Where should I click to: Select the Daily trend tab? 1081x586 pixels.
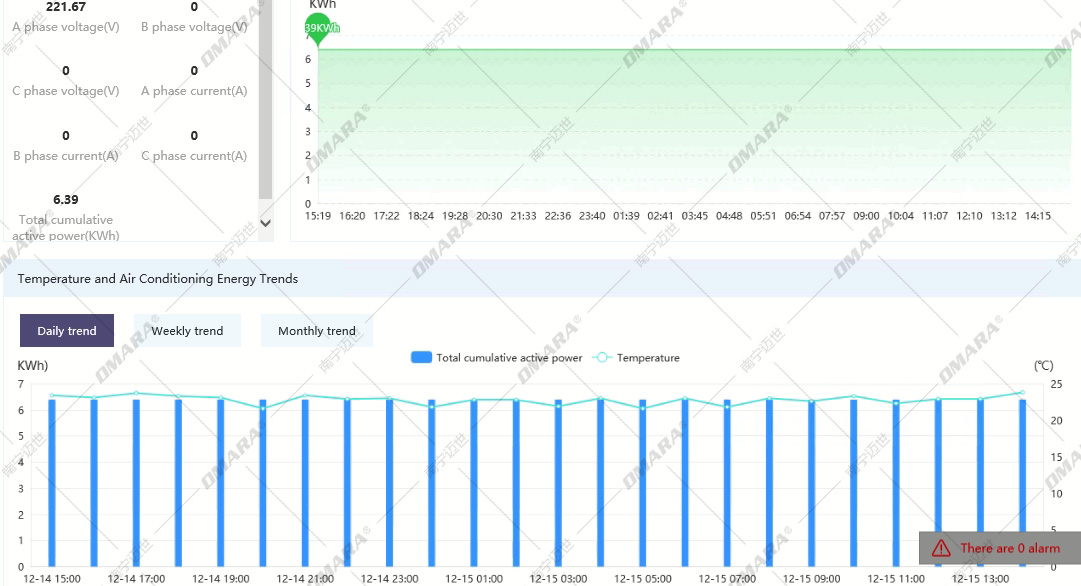pos(67,331)
